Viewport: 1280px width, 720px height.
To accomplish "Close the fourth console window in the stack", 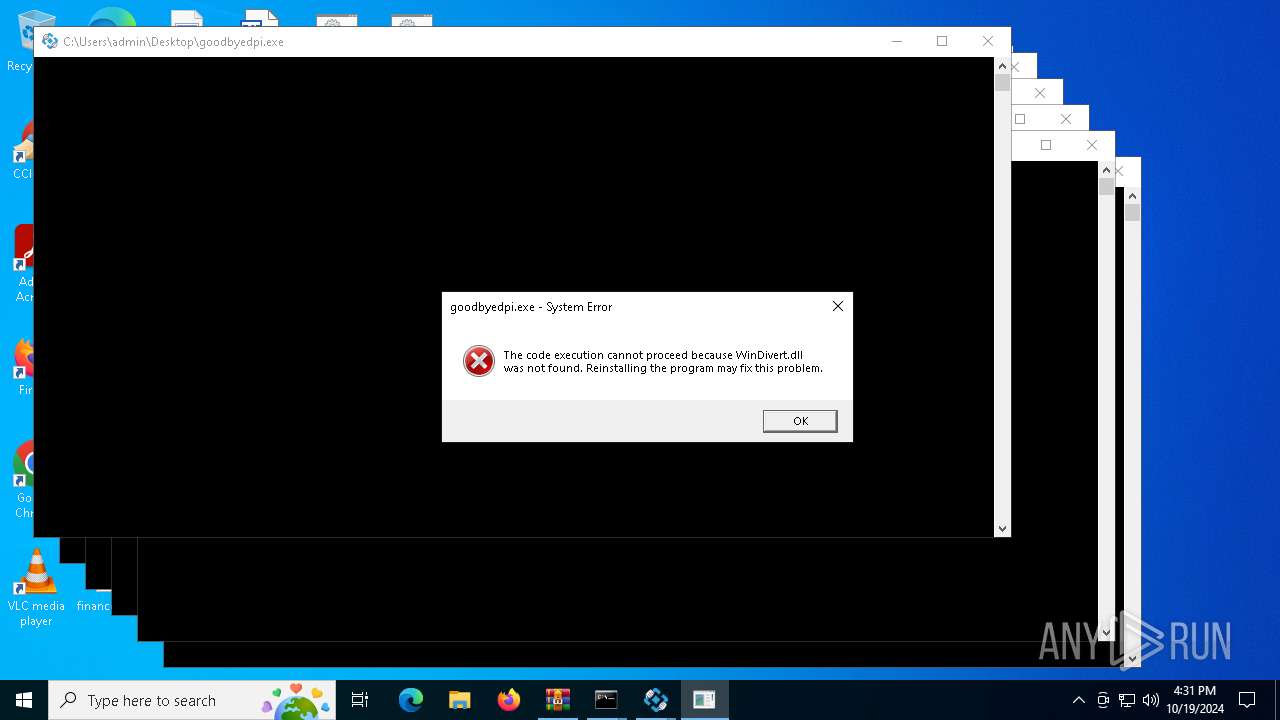I will pos(1066,119).
